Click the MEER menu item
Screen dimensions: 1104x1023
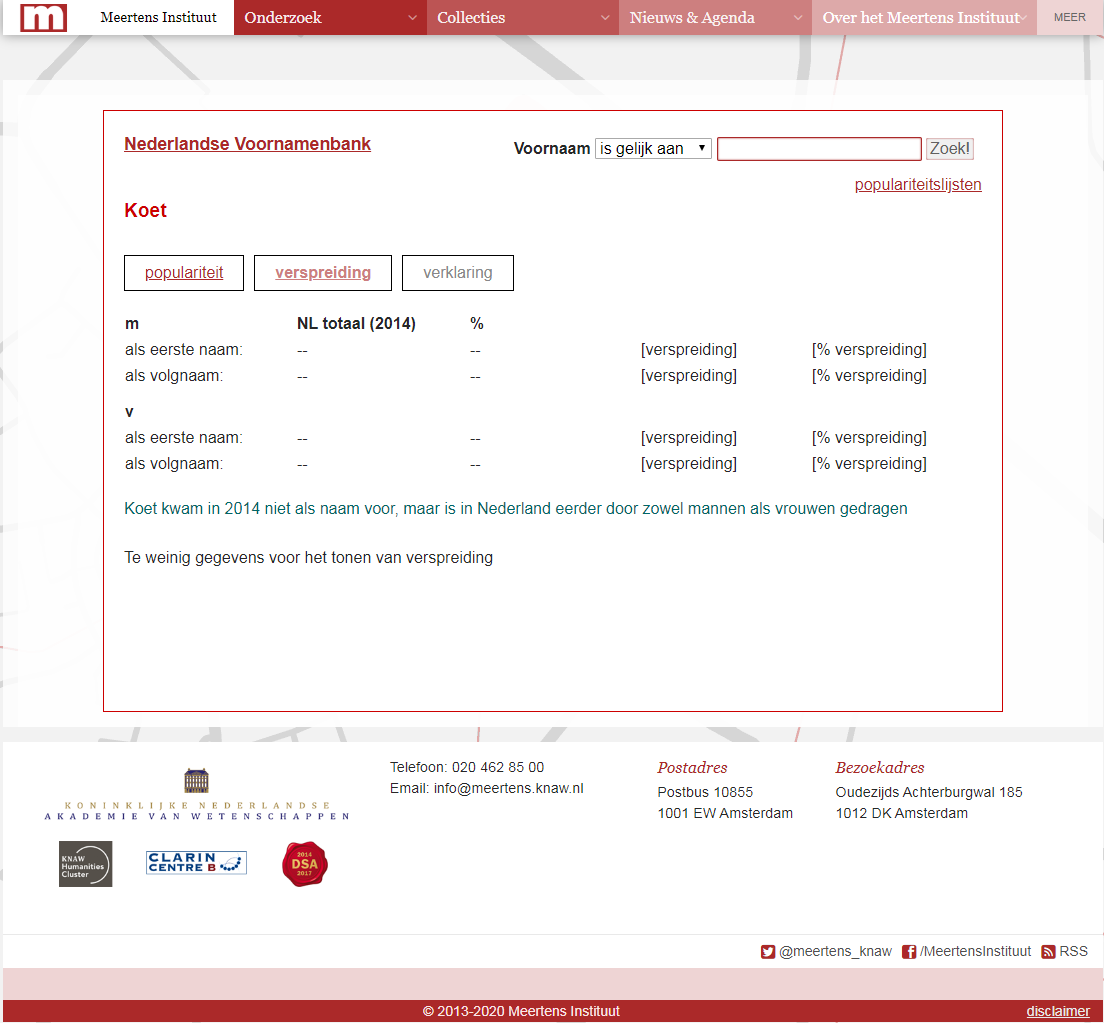1070,18
